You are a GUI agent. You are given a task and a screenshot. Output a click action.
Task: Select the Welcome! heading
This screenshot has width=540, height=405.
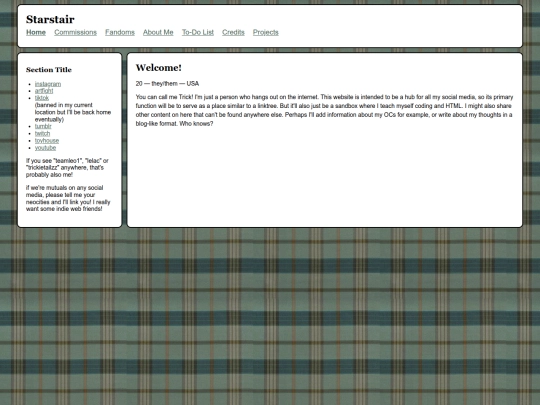(158, 68)
